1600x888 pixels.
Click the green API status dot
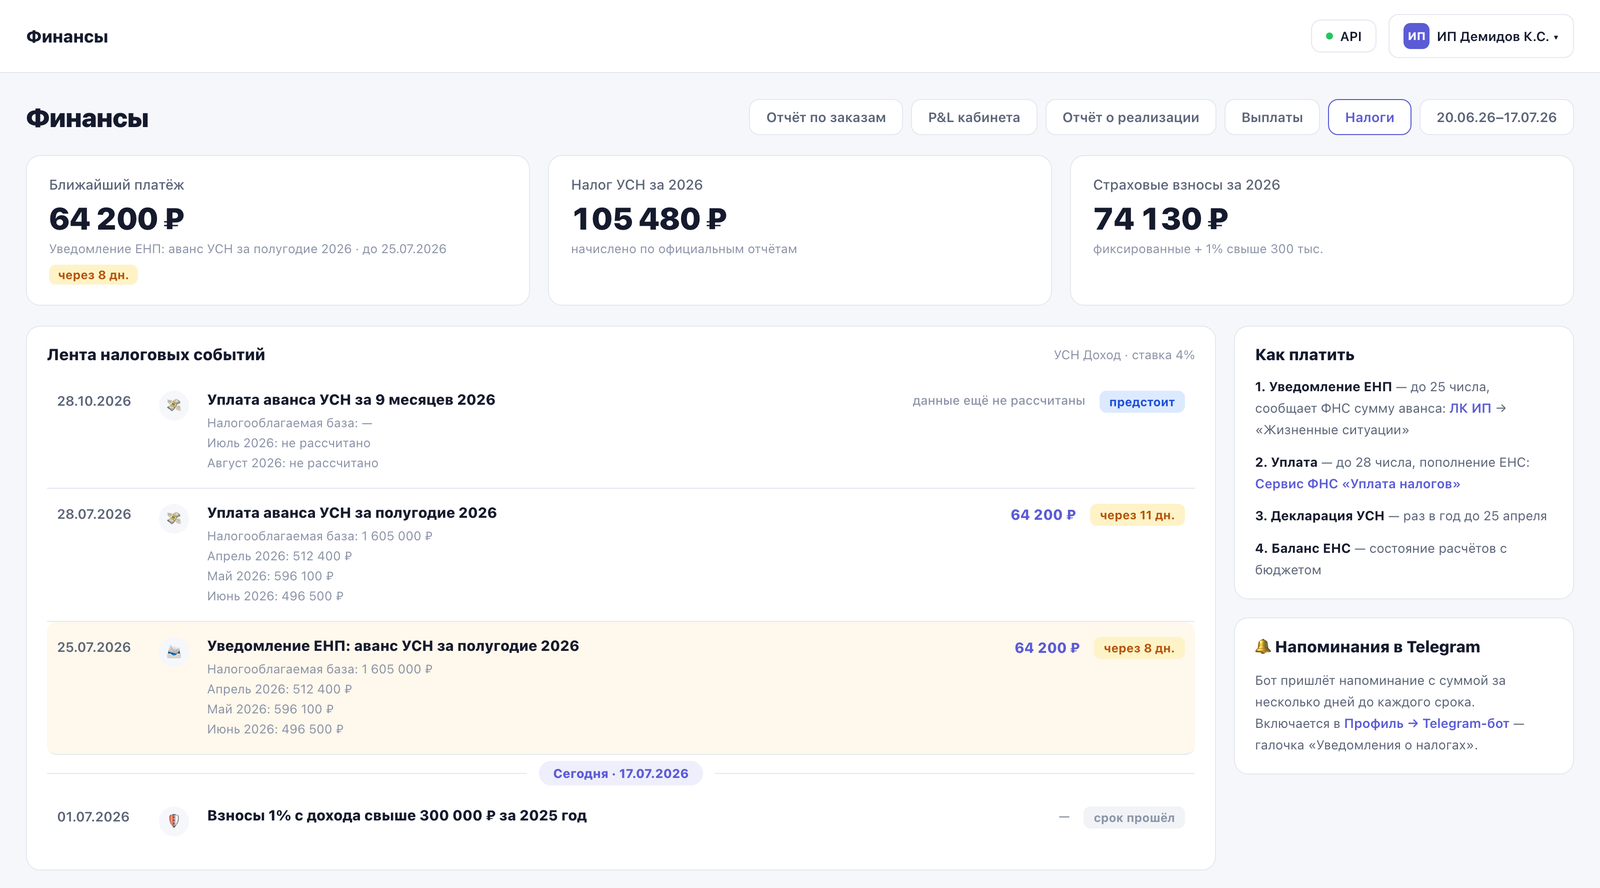tap(1329, 36)
